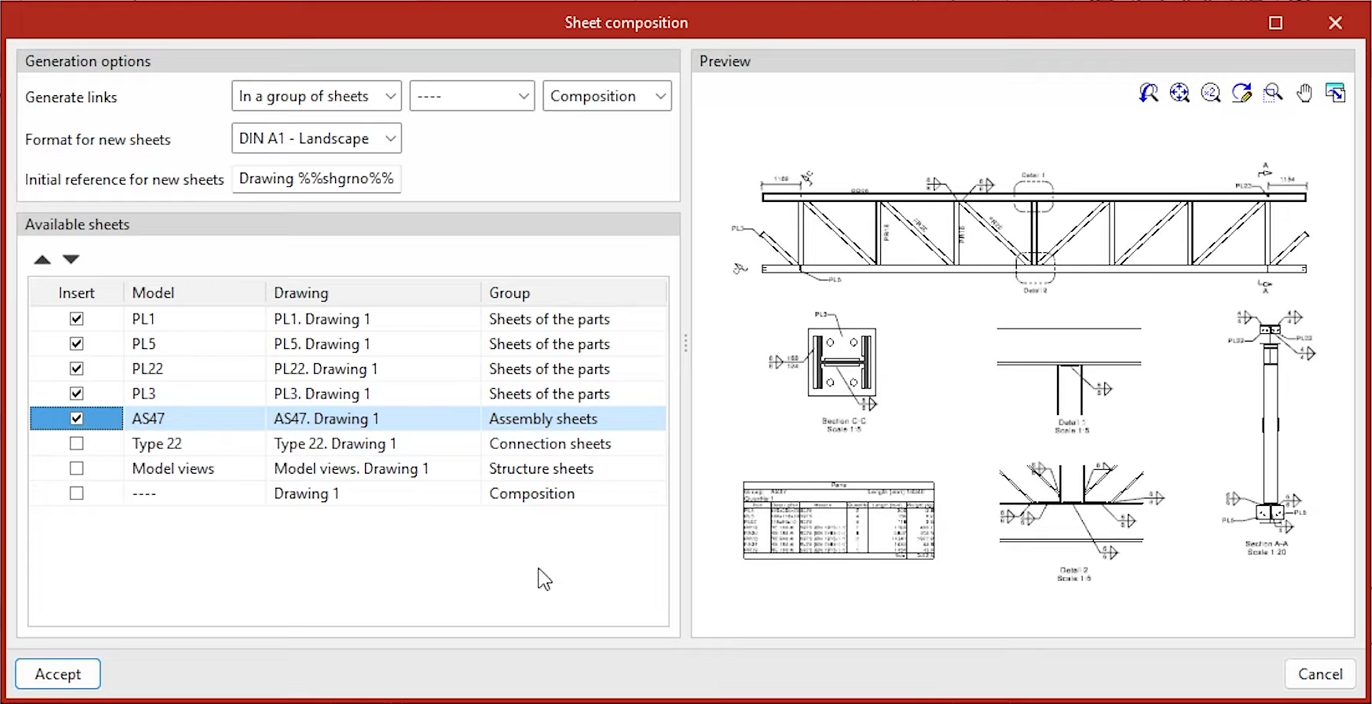Expand the DIN A1 - Landscape format dropdown
The image size is (1372, 704).
tap(316, 138)
